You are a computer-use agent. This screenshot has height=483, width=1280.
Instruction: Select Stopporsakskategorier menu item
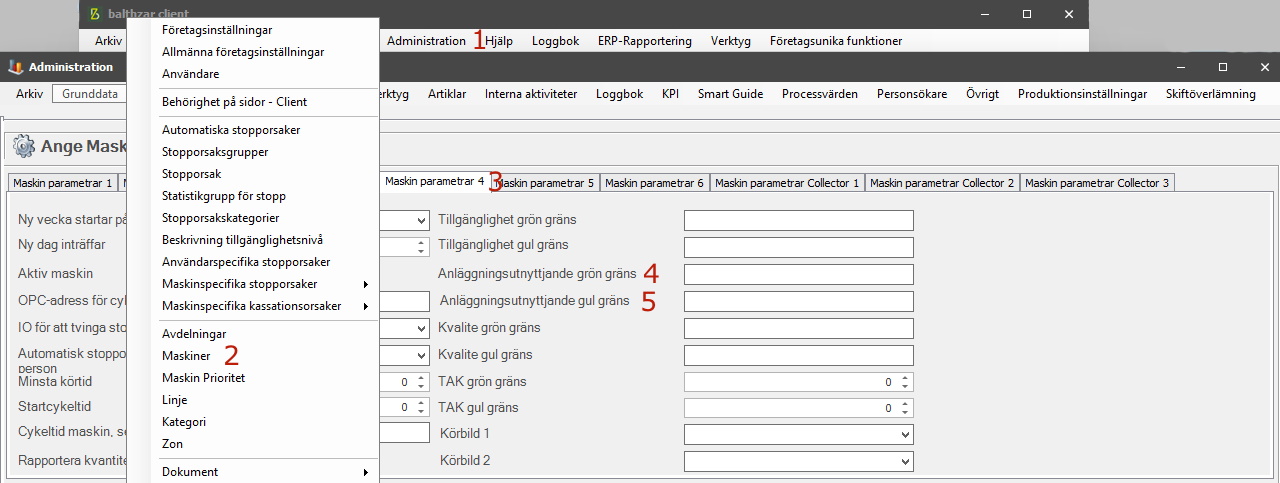tap(220, 218)
